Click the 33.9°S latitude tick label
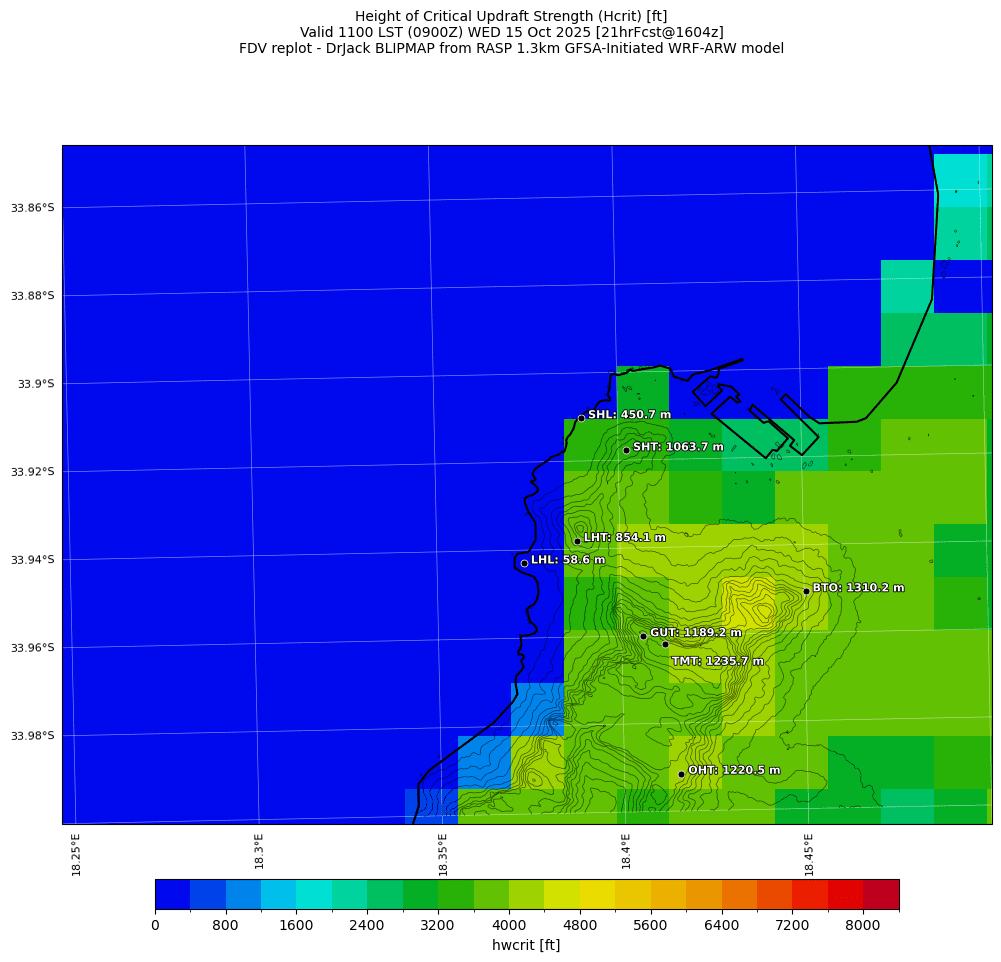This screenshot has height=962, width=1001. [x=33, y=384]
